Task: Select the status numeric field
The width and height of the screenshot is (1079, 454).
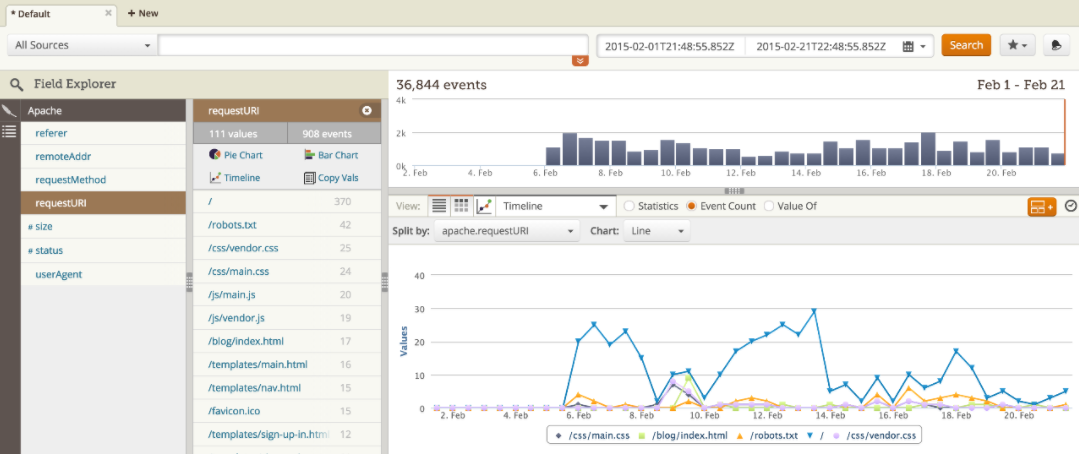Action: click(103, 251)
